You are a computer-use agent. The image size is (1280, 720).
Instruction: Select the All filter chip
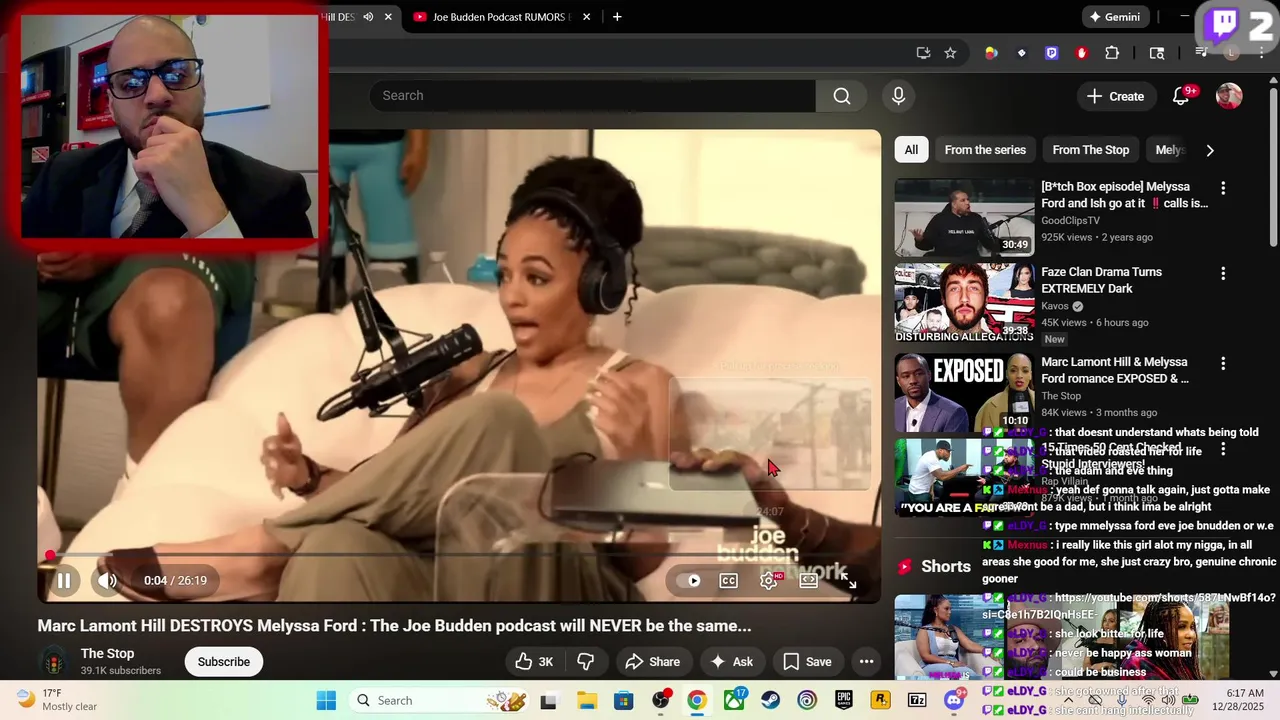[911, 150]
